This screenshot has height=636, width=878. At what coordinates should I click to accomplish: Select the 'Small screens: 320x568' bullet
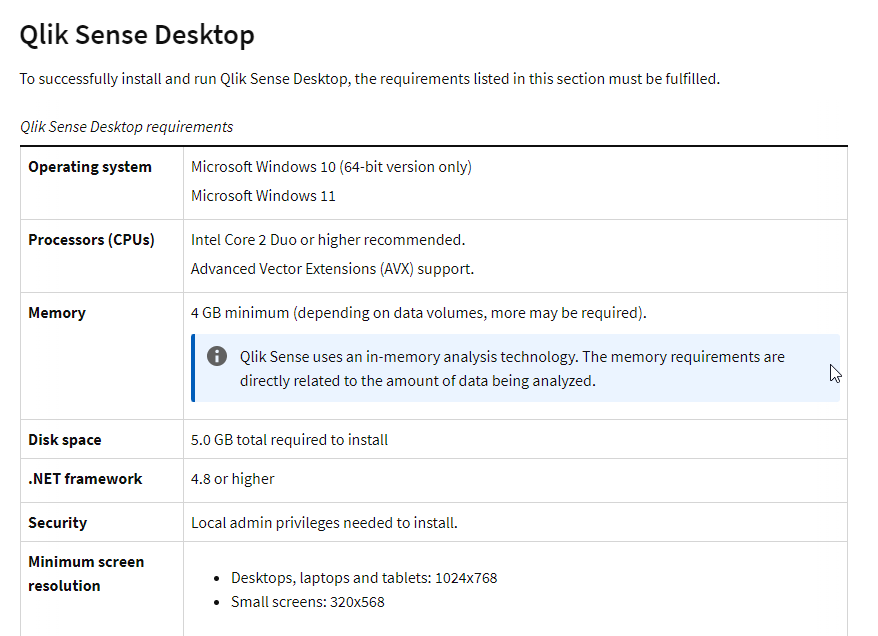(308, 602)
